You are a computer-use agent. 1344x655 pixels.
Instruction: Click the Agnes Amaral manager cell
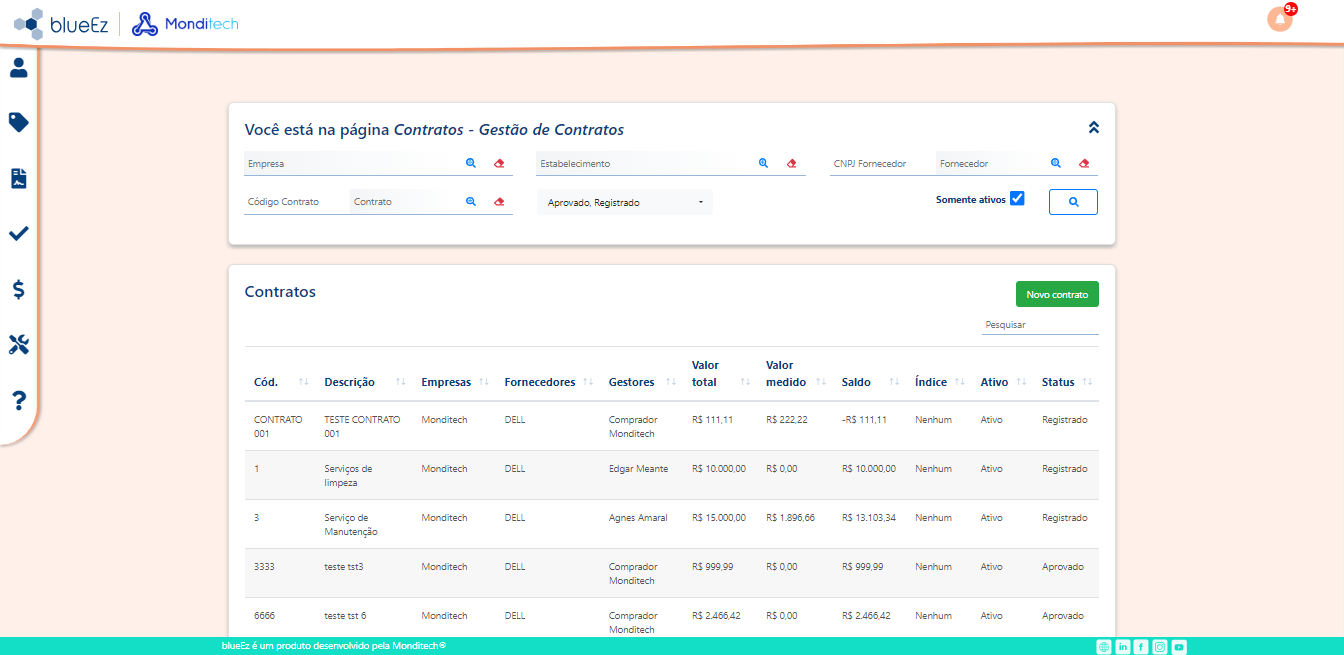pyautogui.click(x=638, y=518)
